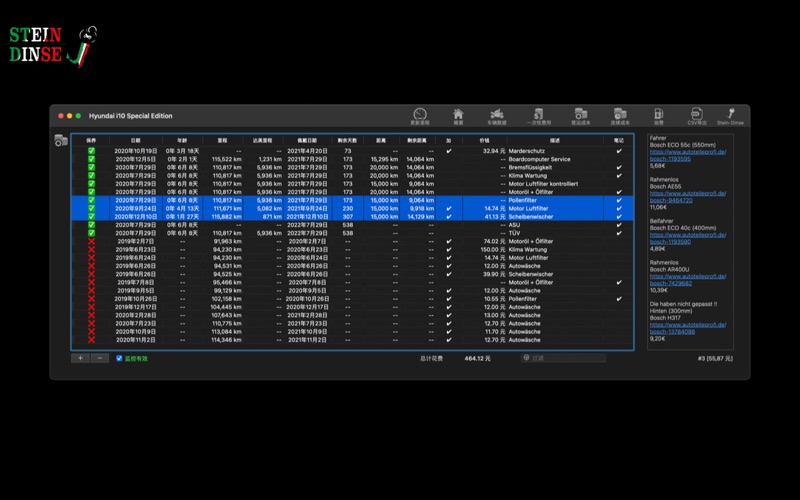Select the Bremsflüssigkeit description cell
800x500 pixels.
pyautogui.click(x=530, y=167)
